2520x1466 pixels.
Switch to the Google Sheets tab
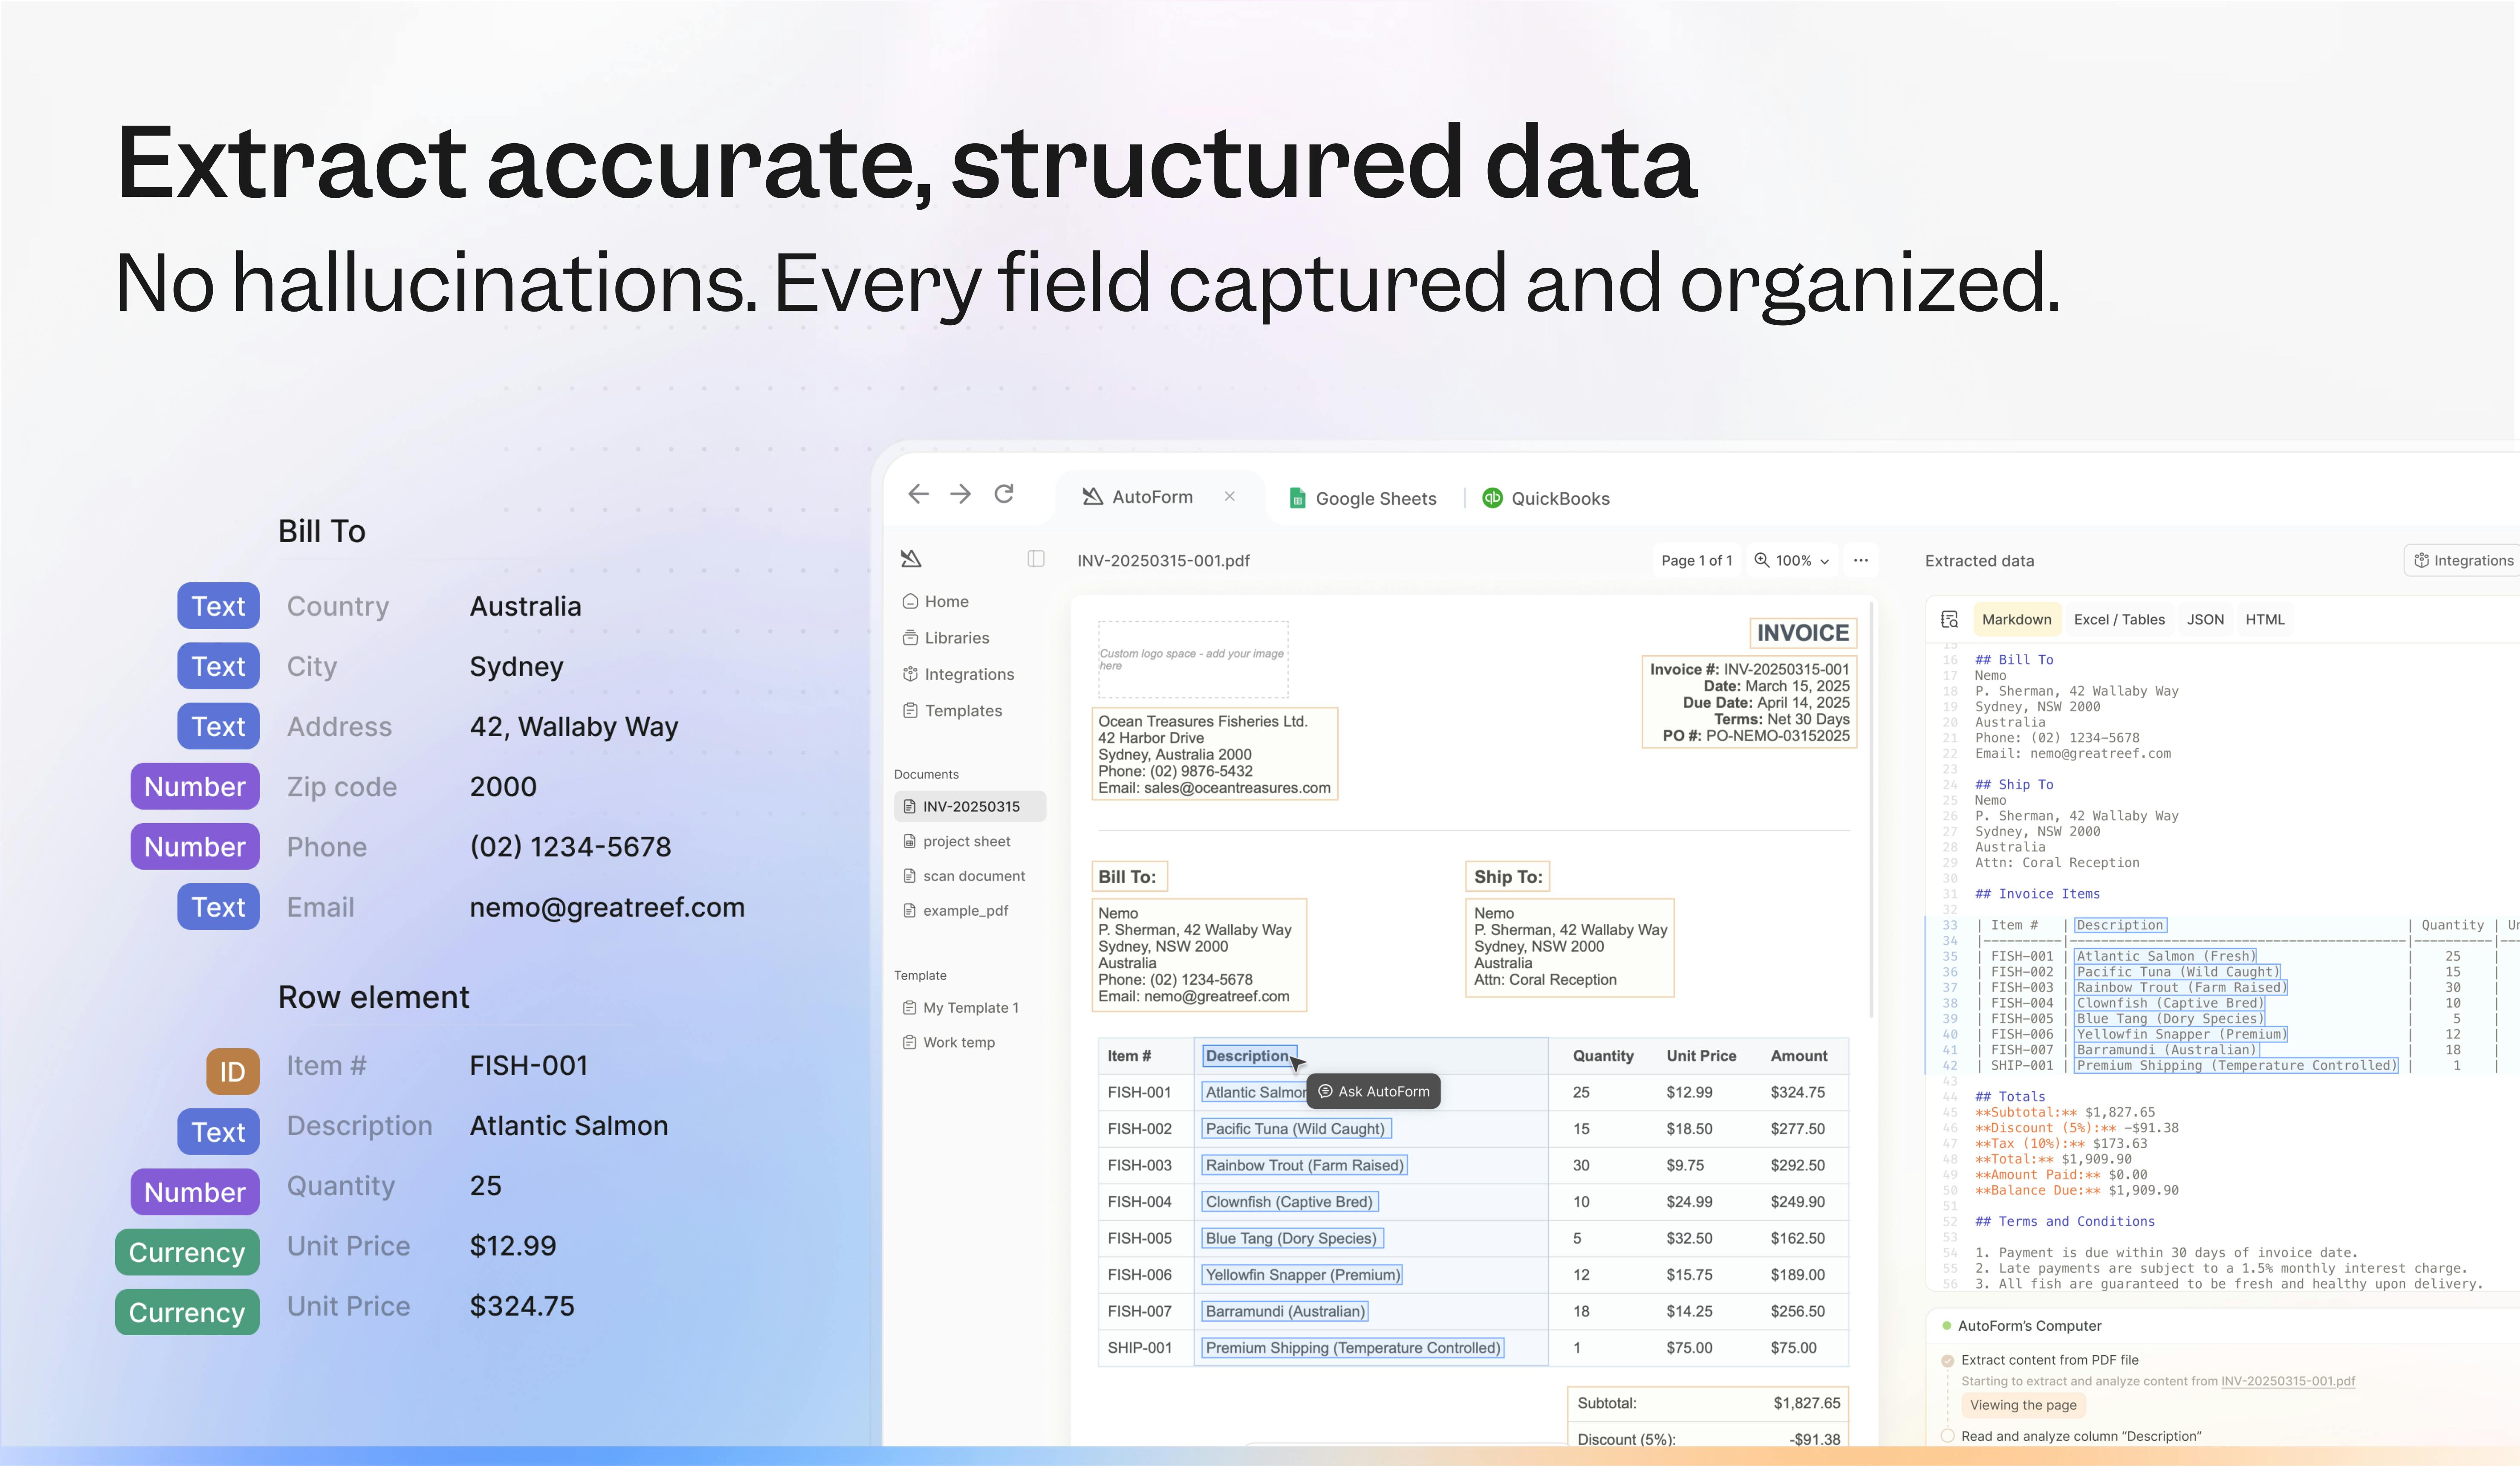click(x=1363, y=498)
